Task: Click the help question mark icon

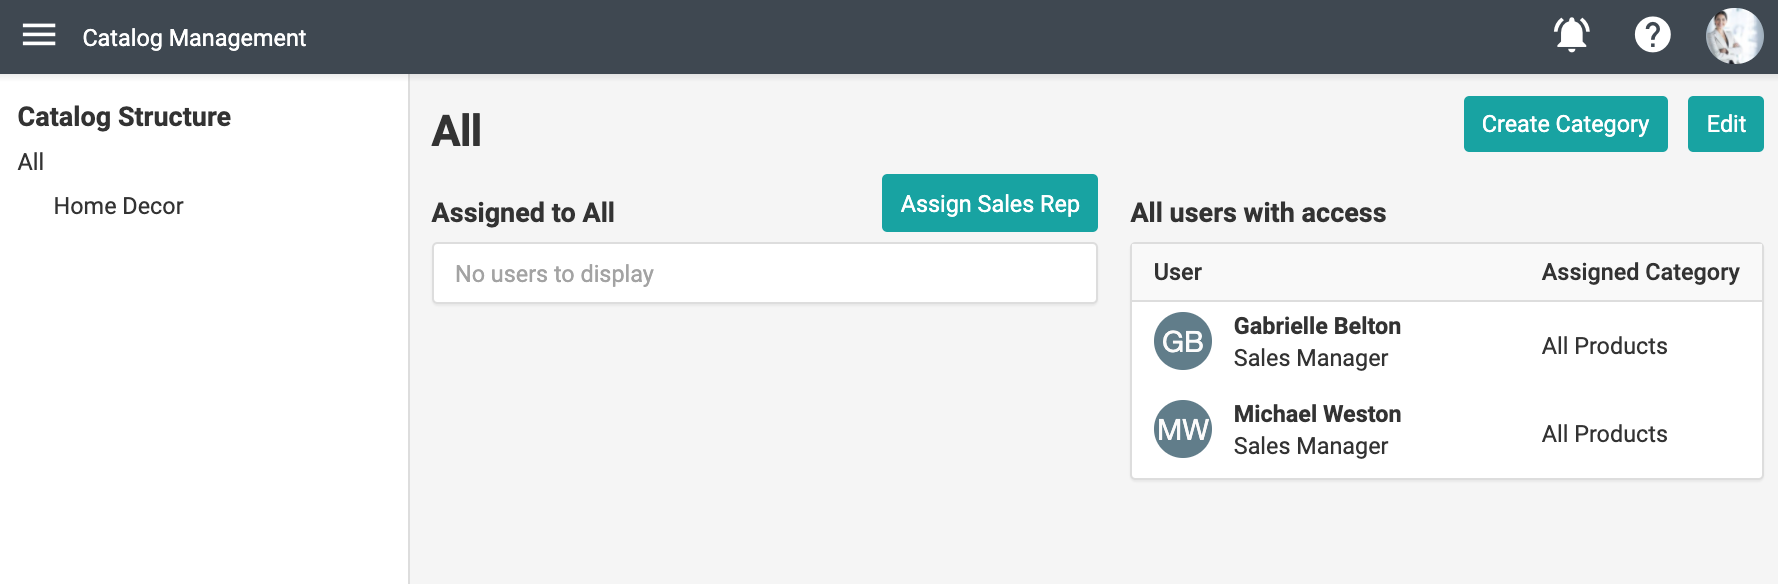Action: (1652, 35)
